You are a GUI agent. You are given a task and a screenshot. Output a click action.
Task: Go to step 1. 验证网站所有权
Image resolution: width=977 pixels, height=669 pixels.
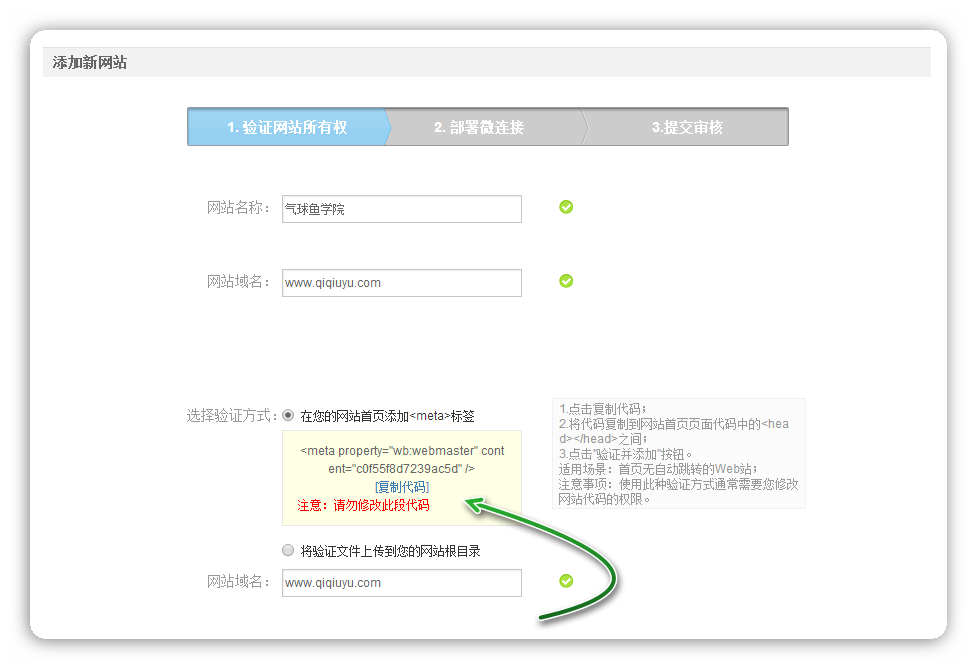(286, 127)
